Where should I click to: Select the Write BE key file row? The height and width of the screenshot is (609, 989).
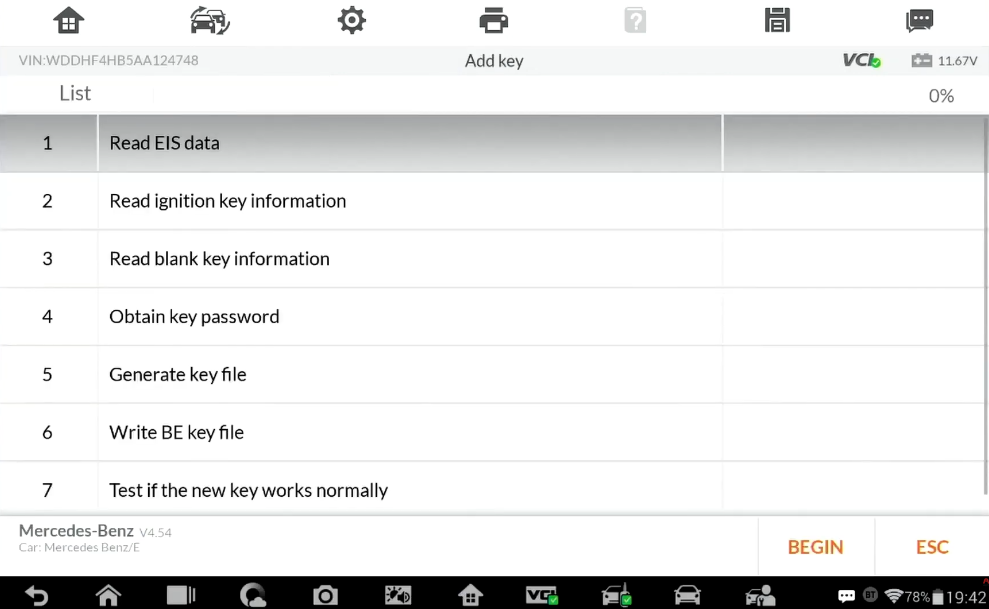[x=492, y=432]
